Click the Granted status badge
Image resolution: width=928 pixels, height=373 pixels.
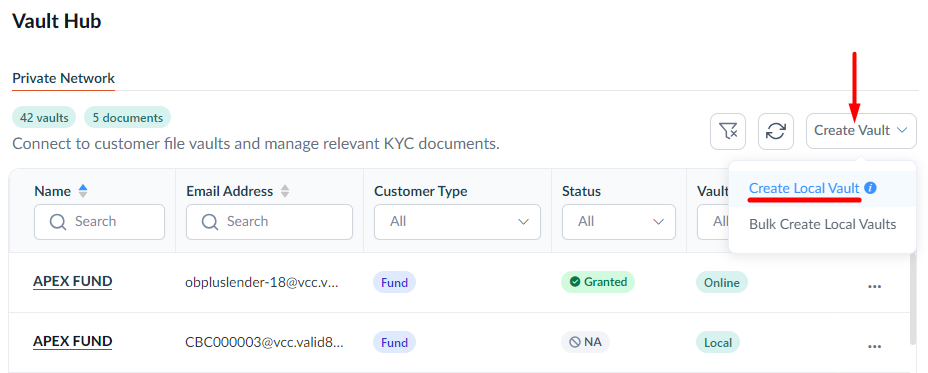(x=598, y=282)
